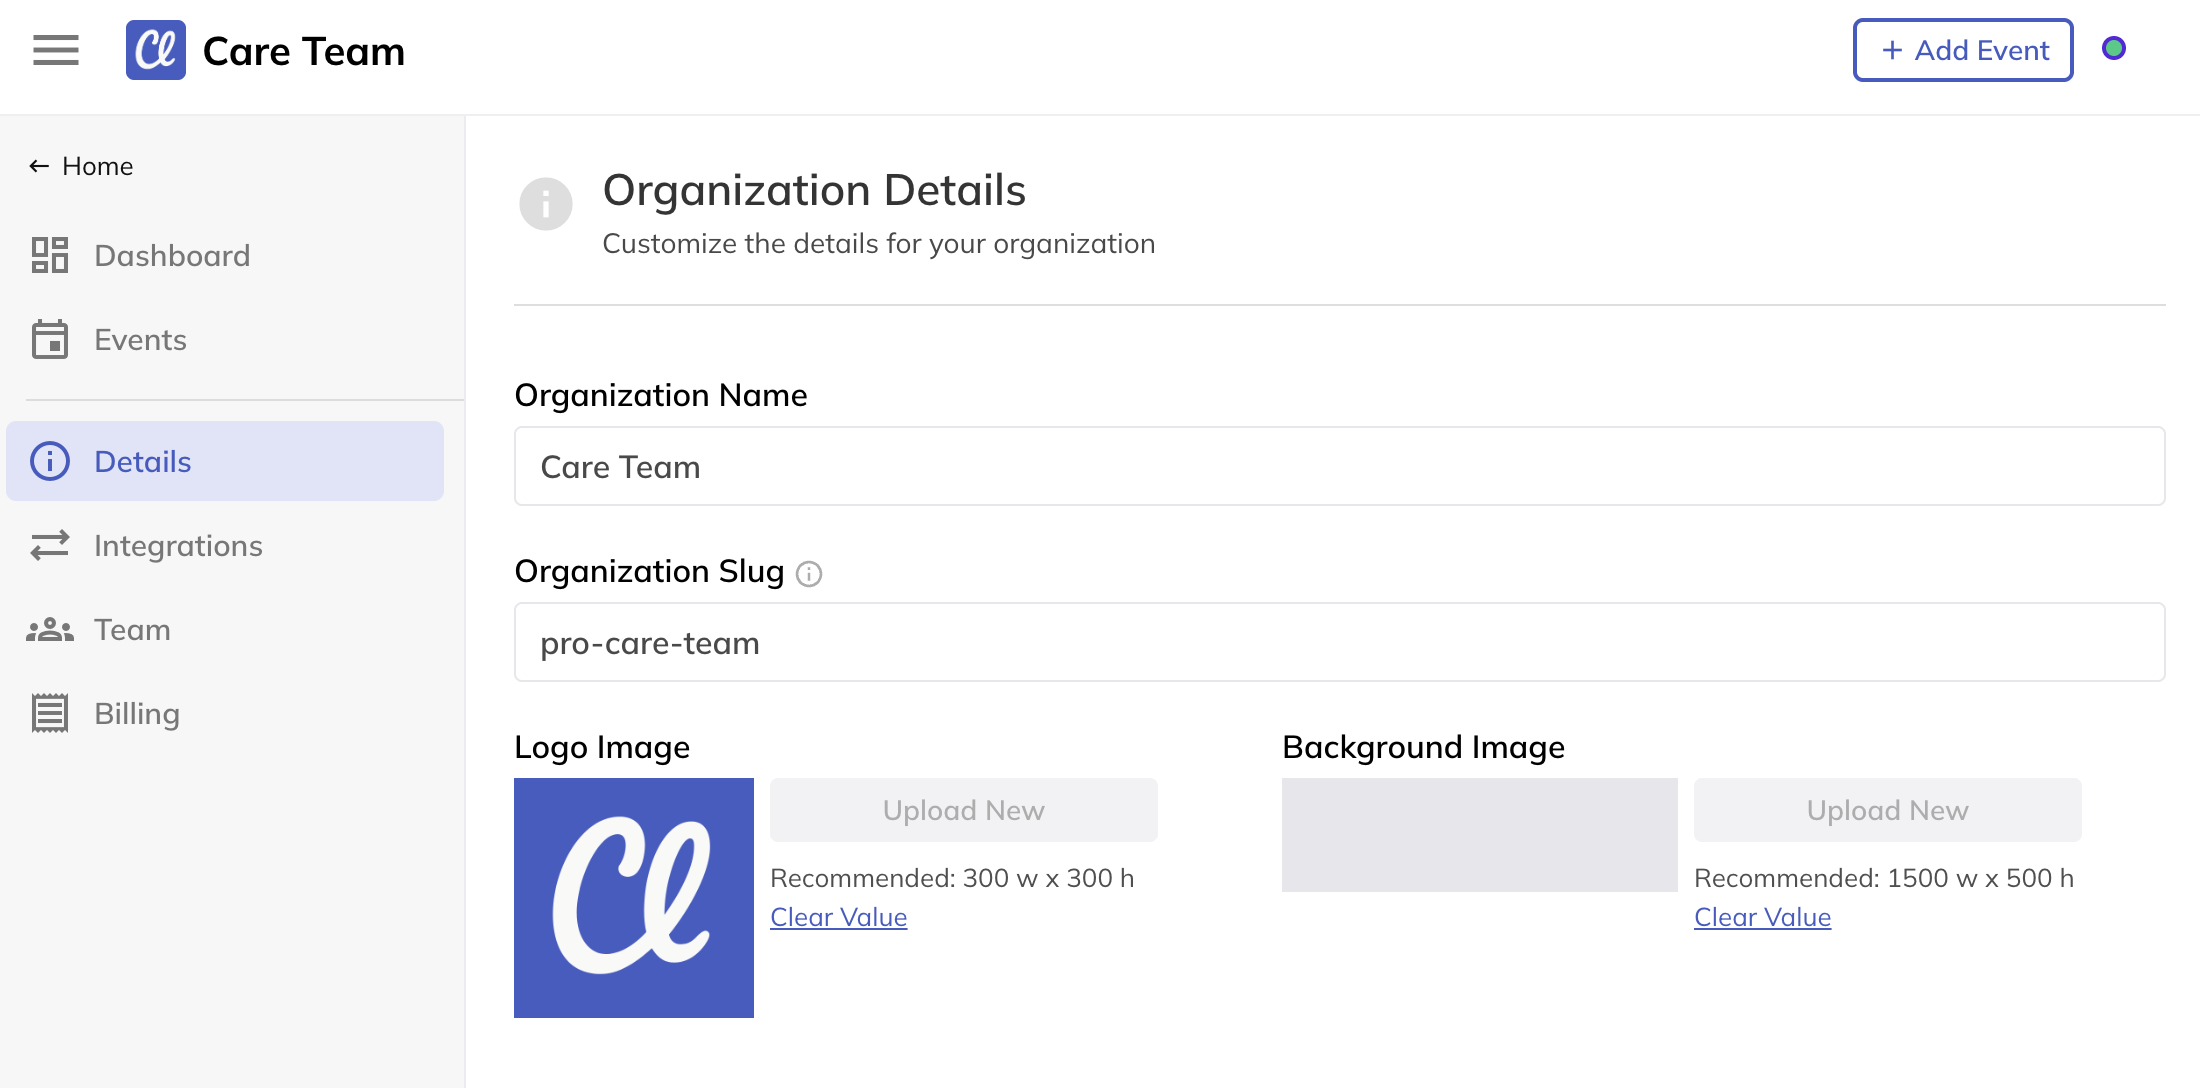Click the empty background image preview
The image size is (2200, 1088).
1479,835
